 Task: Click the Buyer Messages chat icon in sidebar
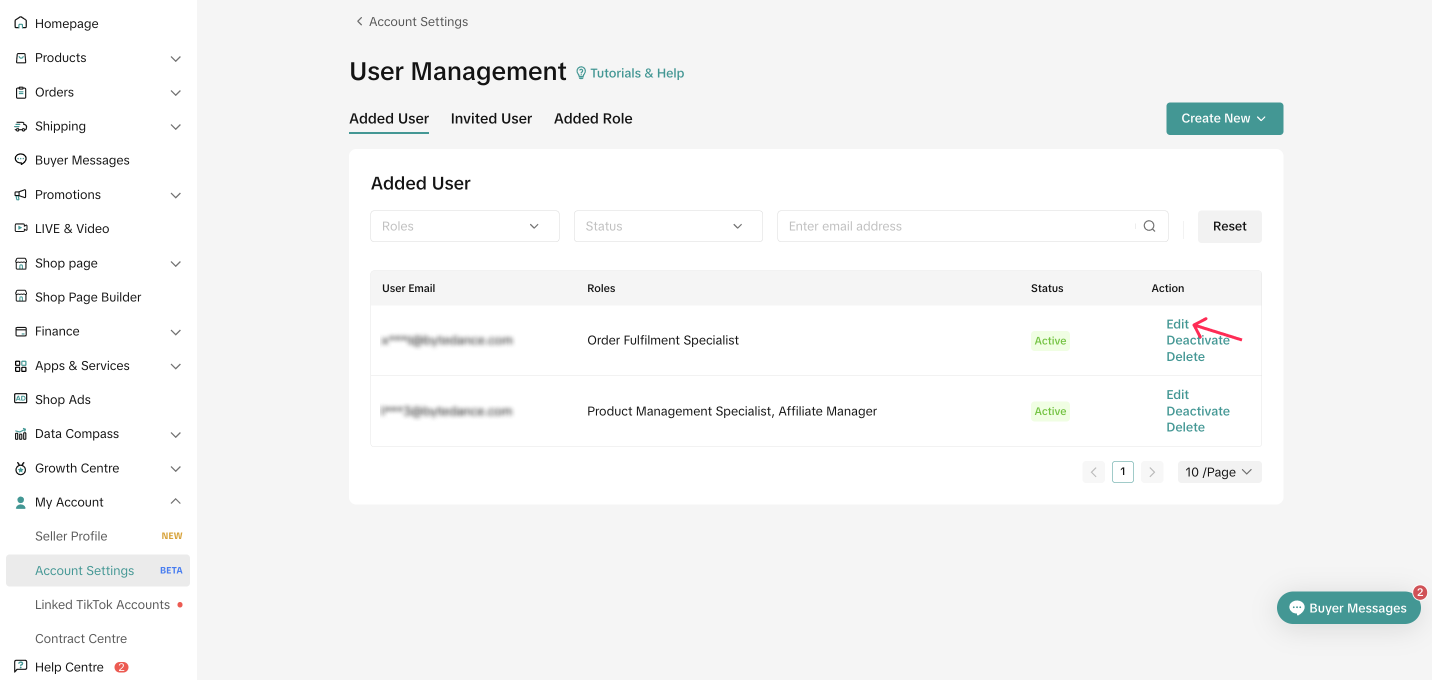point(21,160)
